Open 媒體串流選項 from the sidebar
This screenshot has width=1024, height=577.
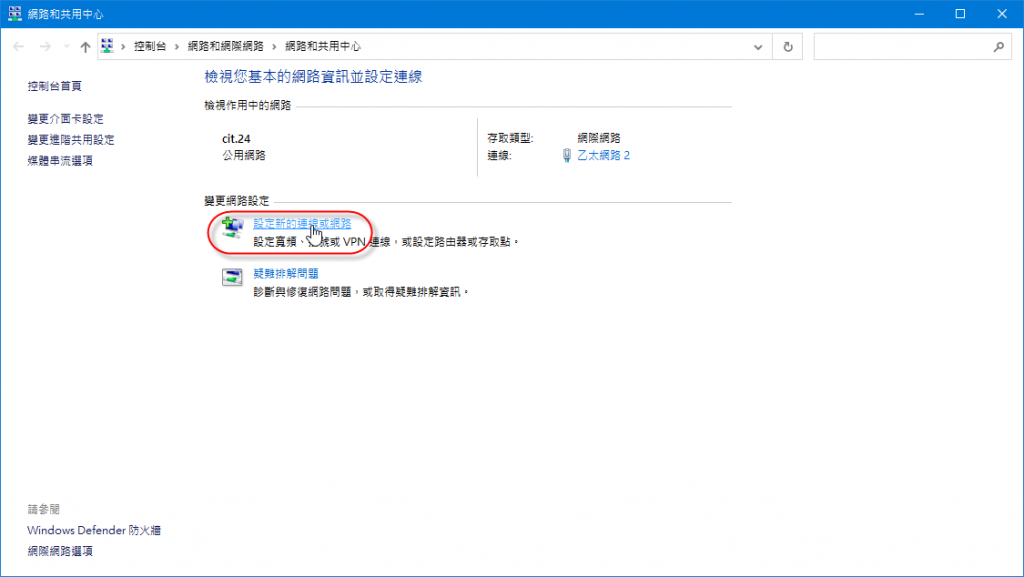(x=60, y=161)
